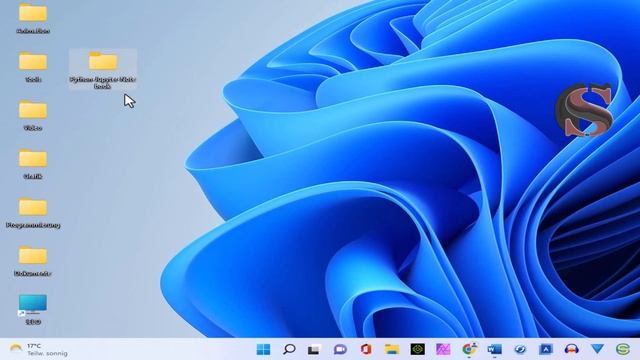The height and width of the screenshot is (360, 640).
Task: Launch the green S taskbar app
Action: [x=623, y=349]
